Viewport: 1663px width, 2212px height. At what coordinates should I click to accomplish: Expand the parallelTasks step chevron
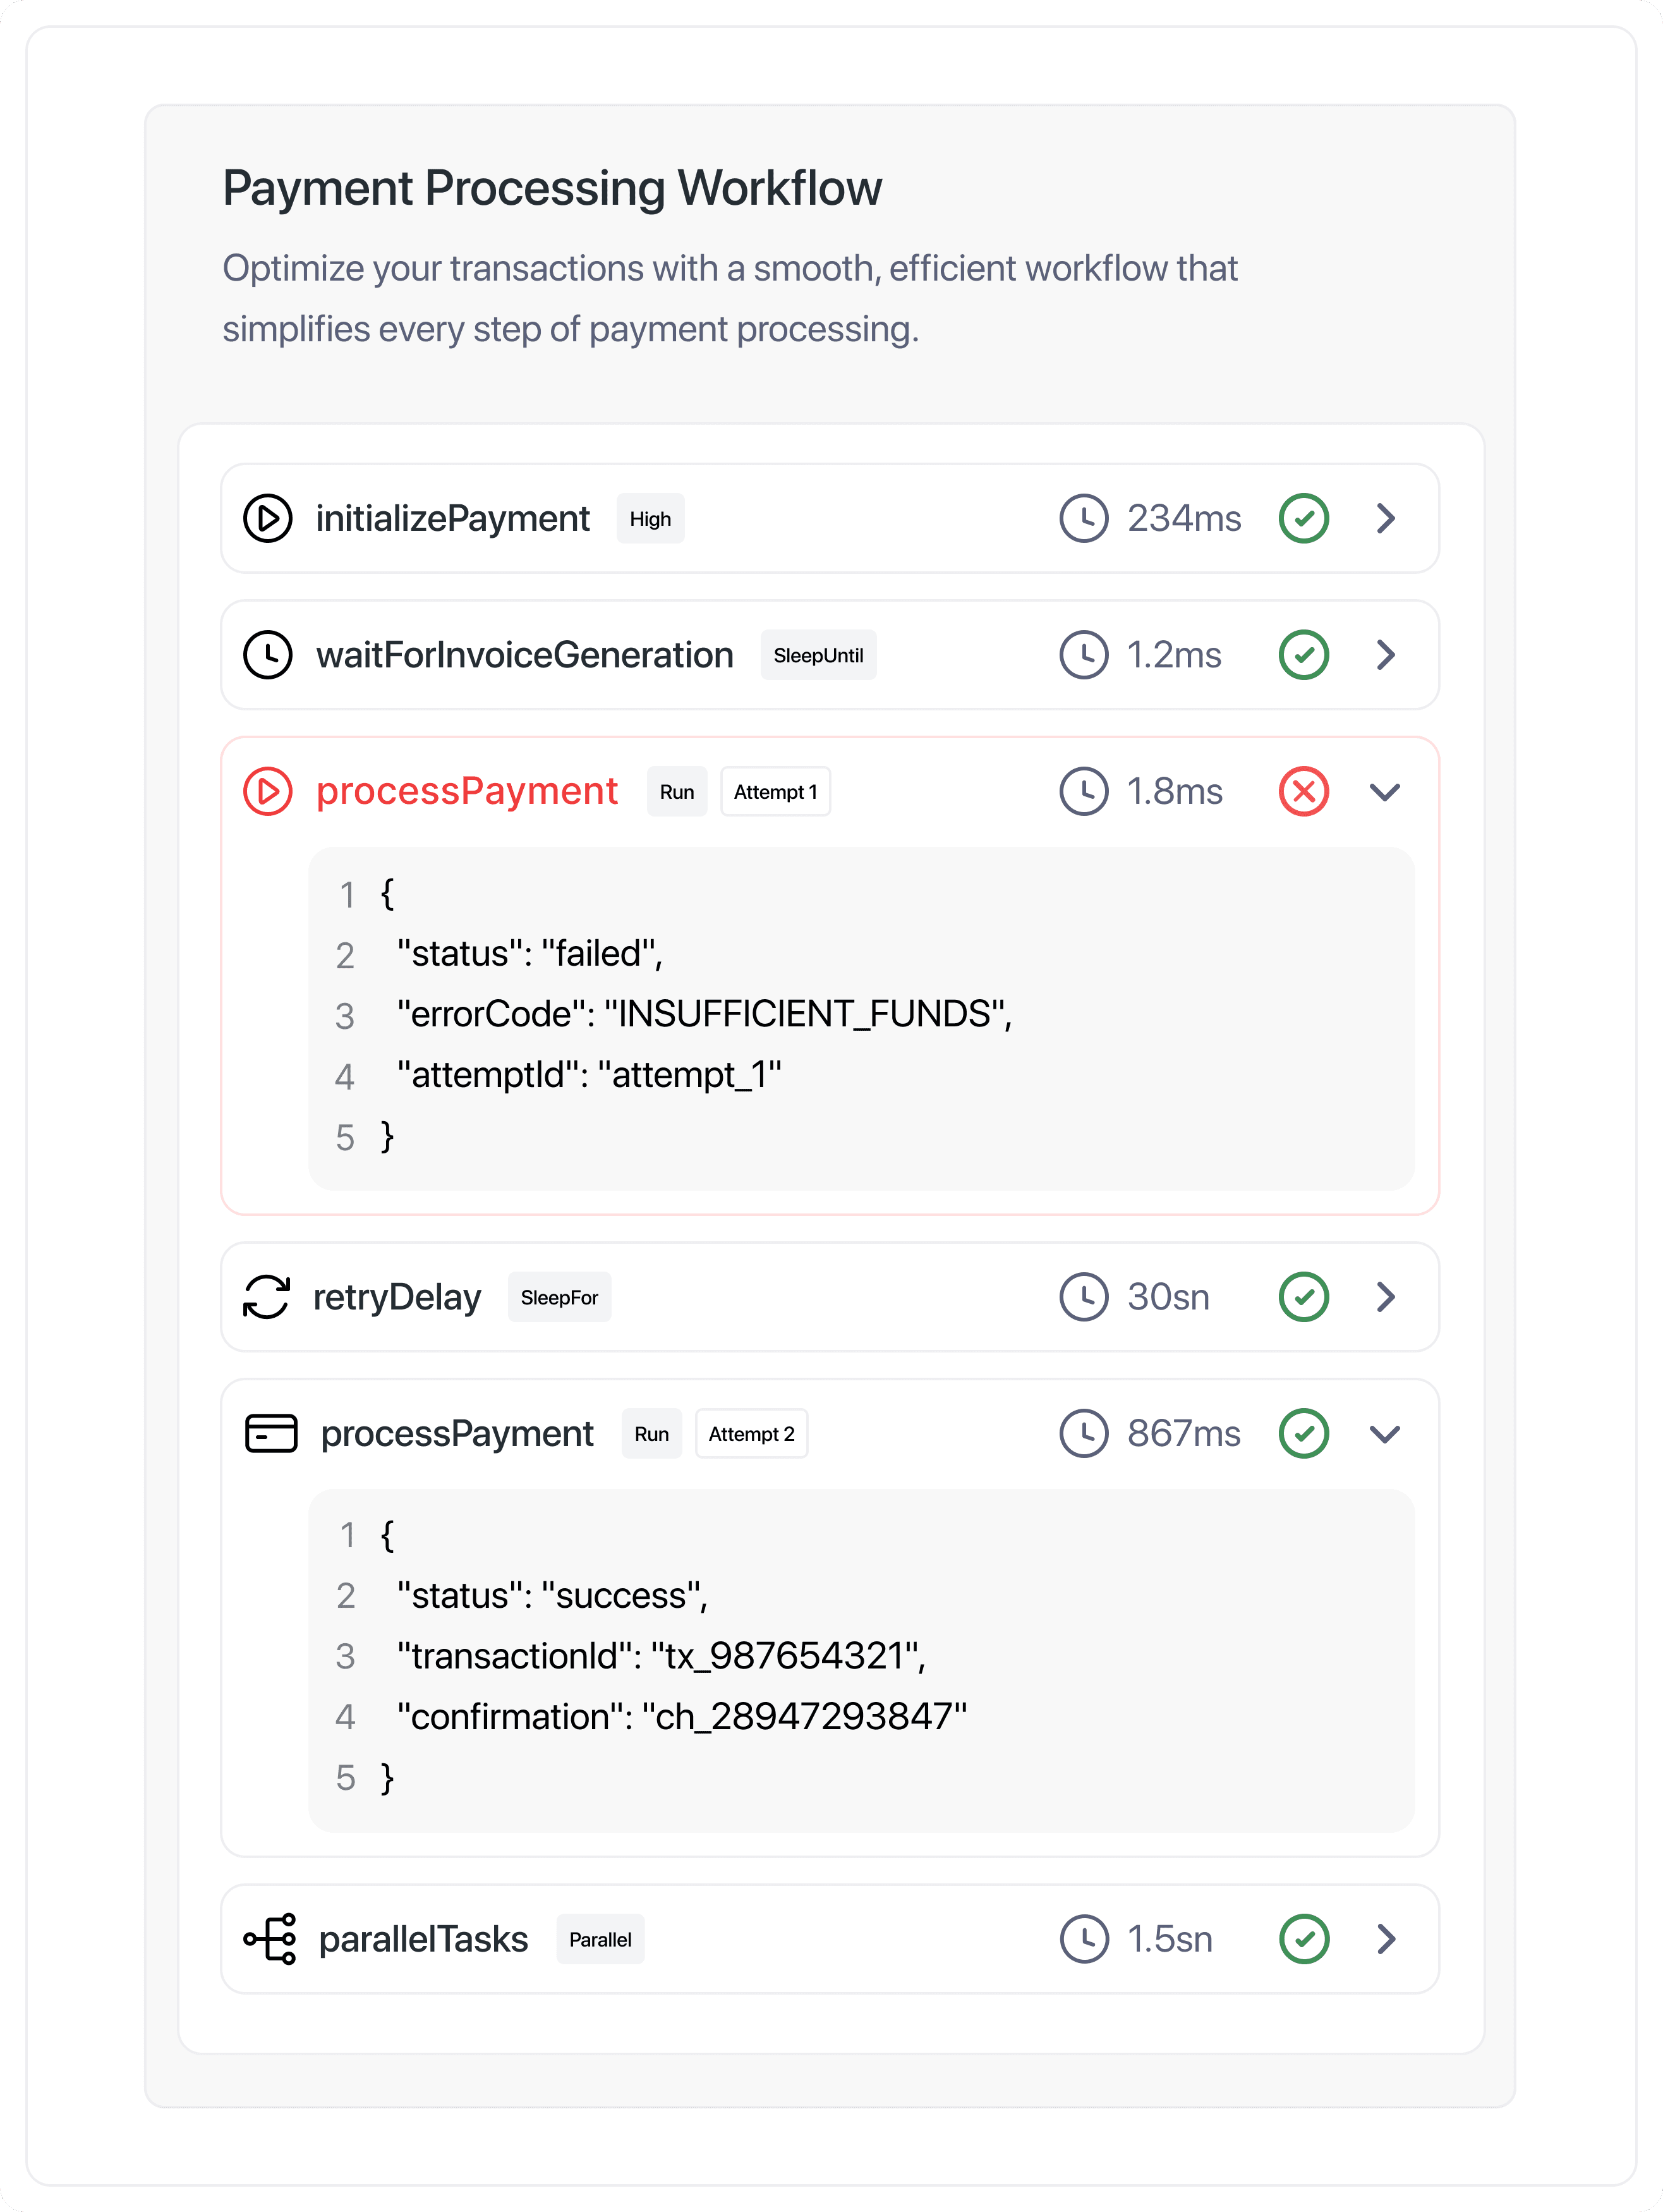pyautogui.click(x=1385, y=1939)
